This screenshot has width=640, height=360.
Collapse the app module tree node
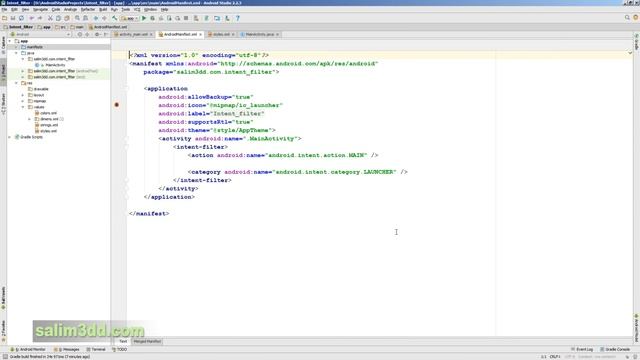(x=10, y=41)
